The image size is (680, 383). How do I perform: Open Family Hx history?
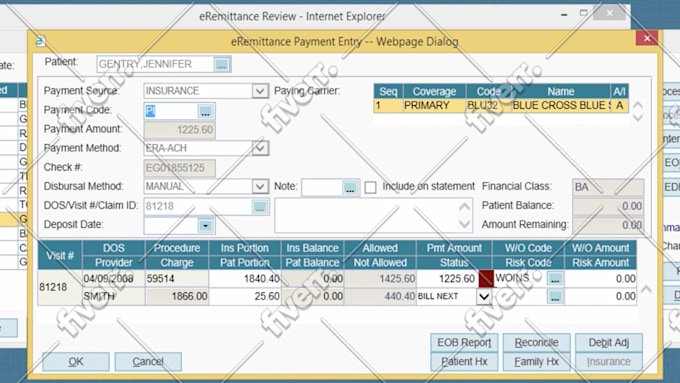click(536, 361)
